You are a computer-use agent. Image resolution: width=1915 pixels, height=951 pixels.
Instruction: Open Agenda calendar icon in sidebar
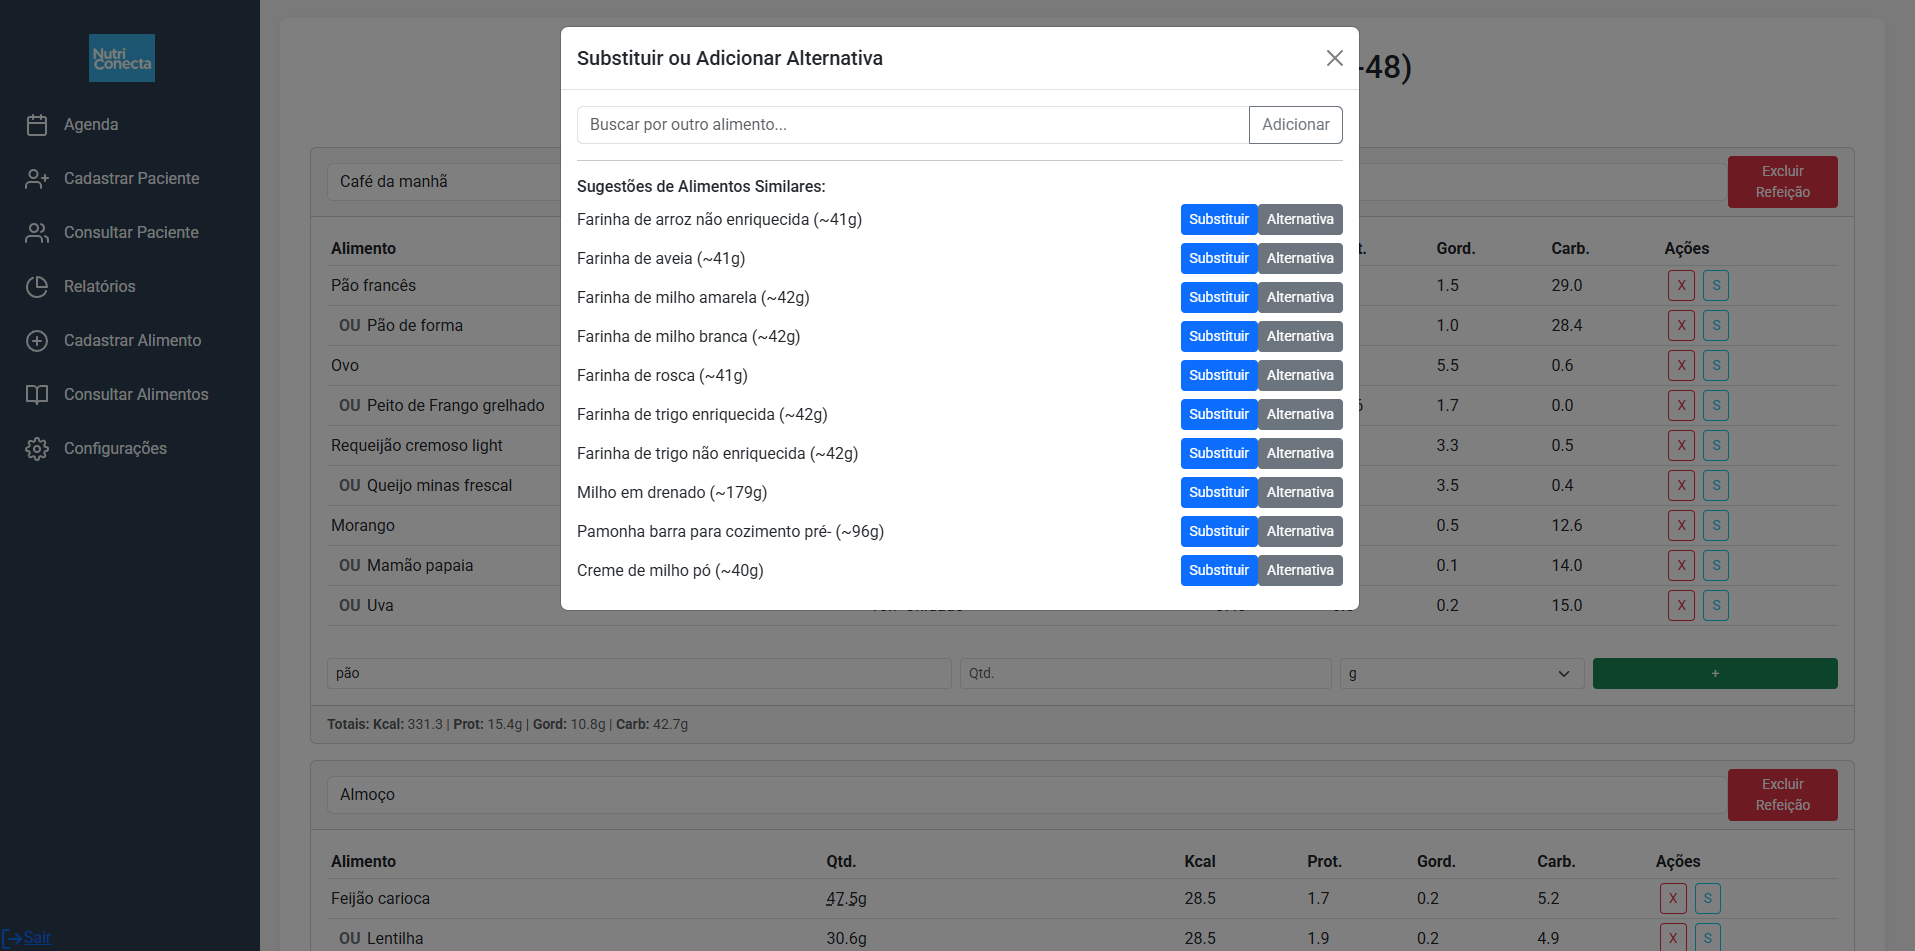37,125
